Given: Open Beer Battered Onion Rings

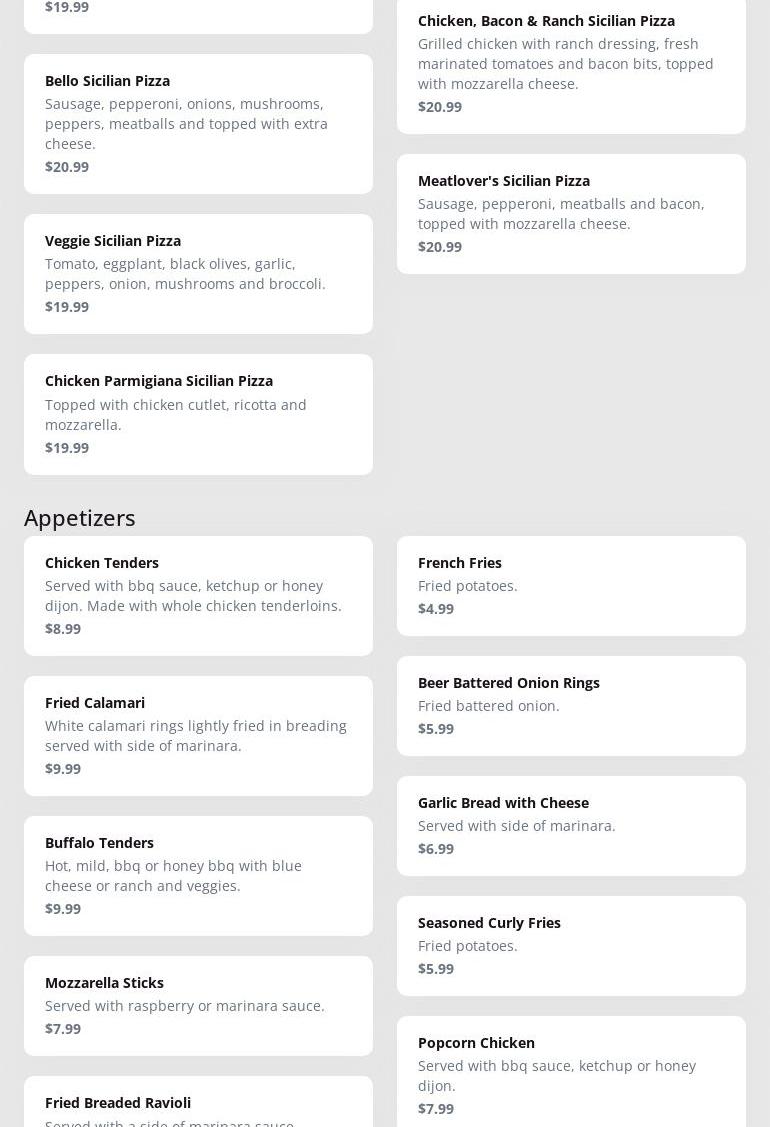Looking at the screenshot, I should click(571, 705).
